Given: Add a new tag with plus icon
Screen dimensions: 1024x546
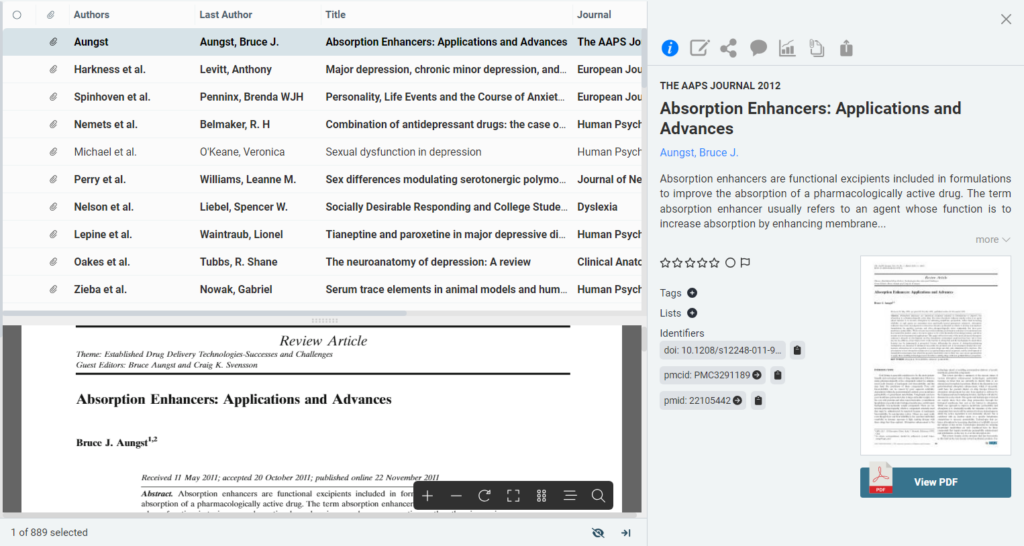Looking at the screenshot, I should 692,293.
